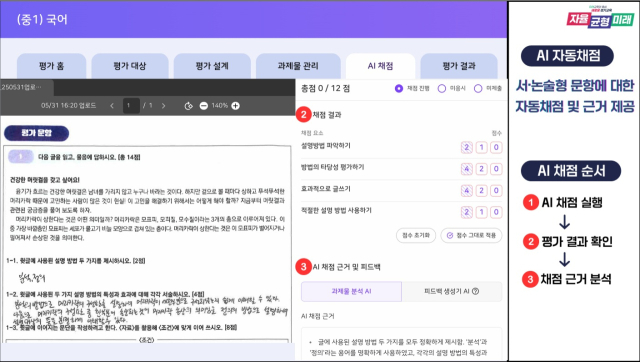Viewport: 640px width, 362px height.
Task: Rotate the uploaded document
Action: coord(188,106)
